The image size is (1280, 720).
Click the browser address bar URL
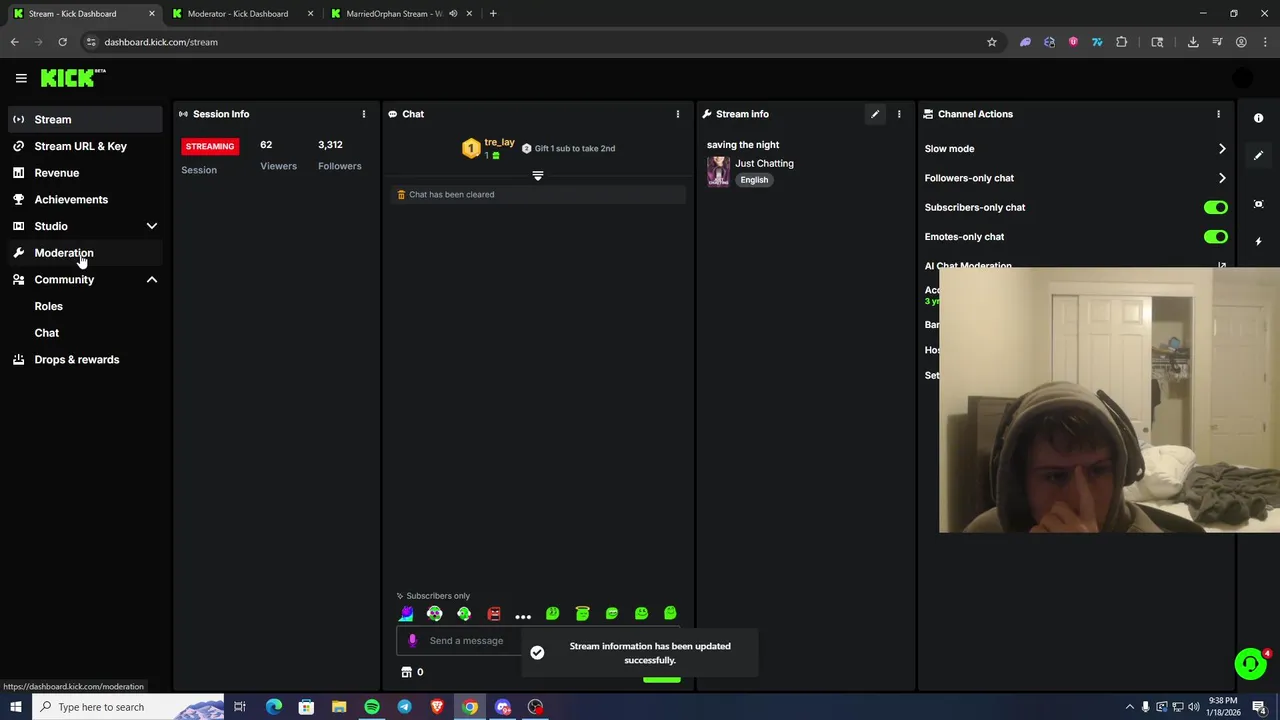(x=161, y=42)
